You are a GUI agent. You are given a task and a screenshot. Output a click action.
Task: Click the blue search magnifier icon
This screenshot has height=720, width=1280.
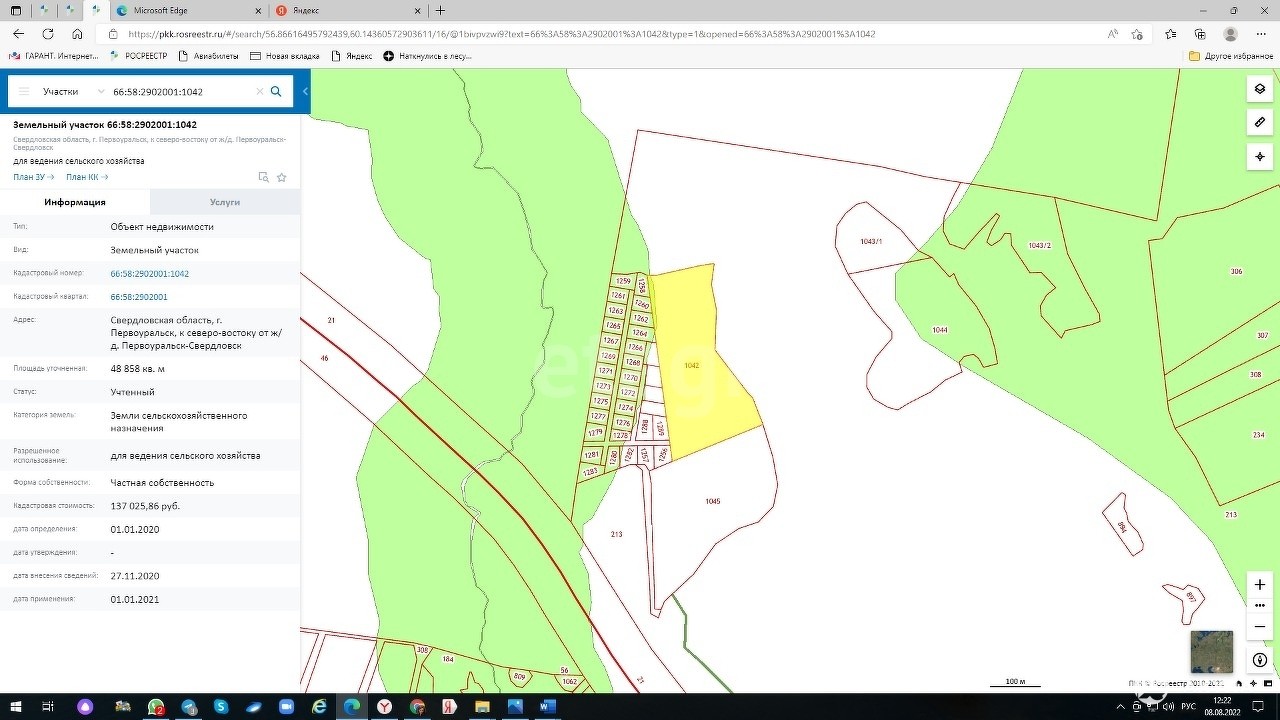pyautogui.click(x=276, y=91)
